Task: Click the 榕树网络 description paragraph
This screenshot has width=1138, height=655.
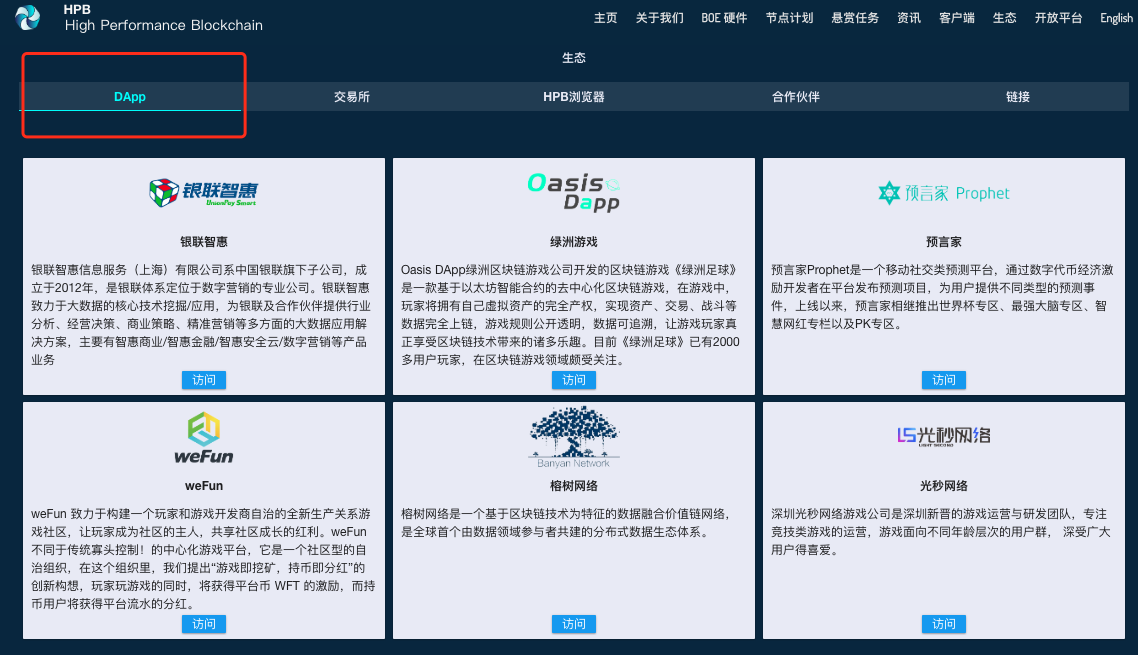Action: [565, 523]
